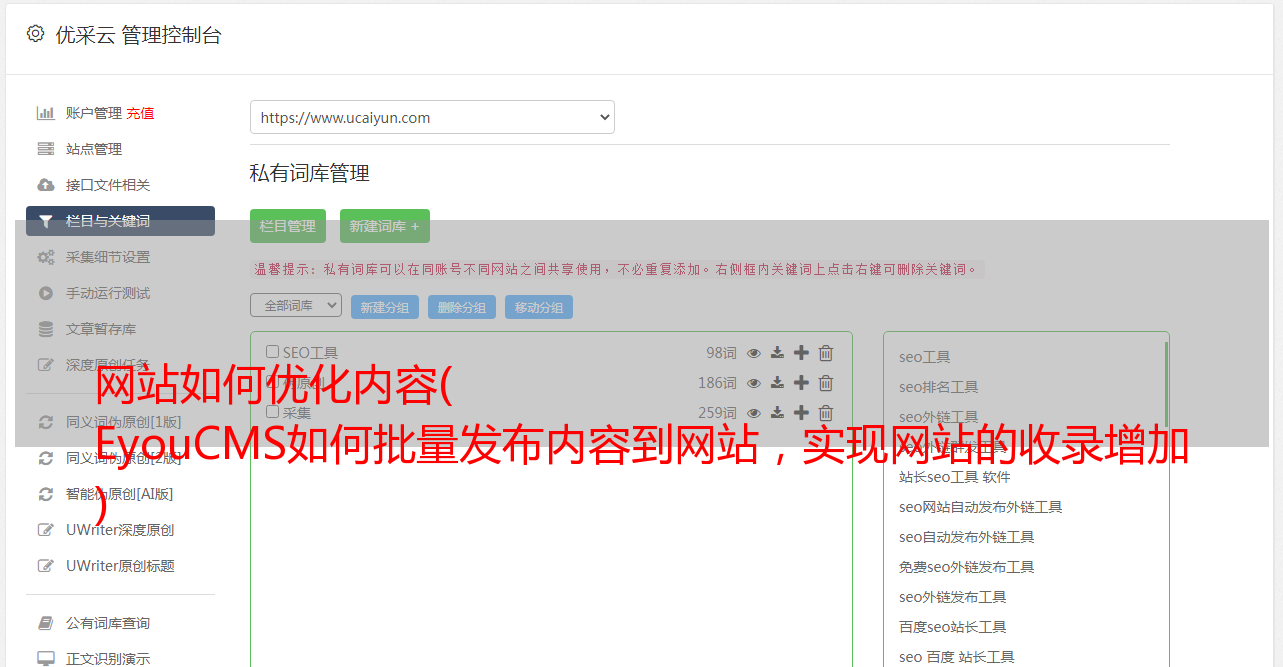
Task: Click the 新建分组 button
Action: 385,307
